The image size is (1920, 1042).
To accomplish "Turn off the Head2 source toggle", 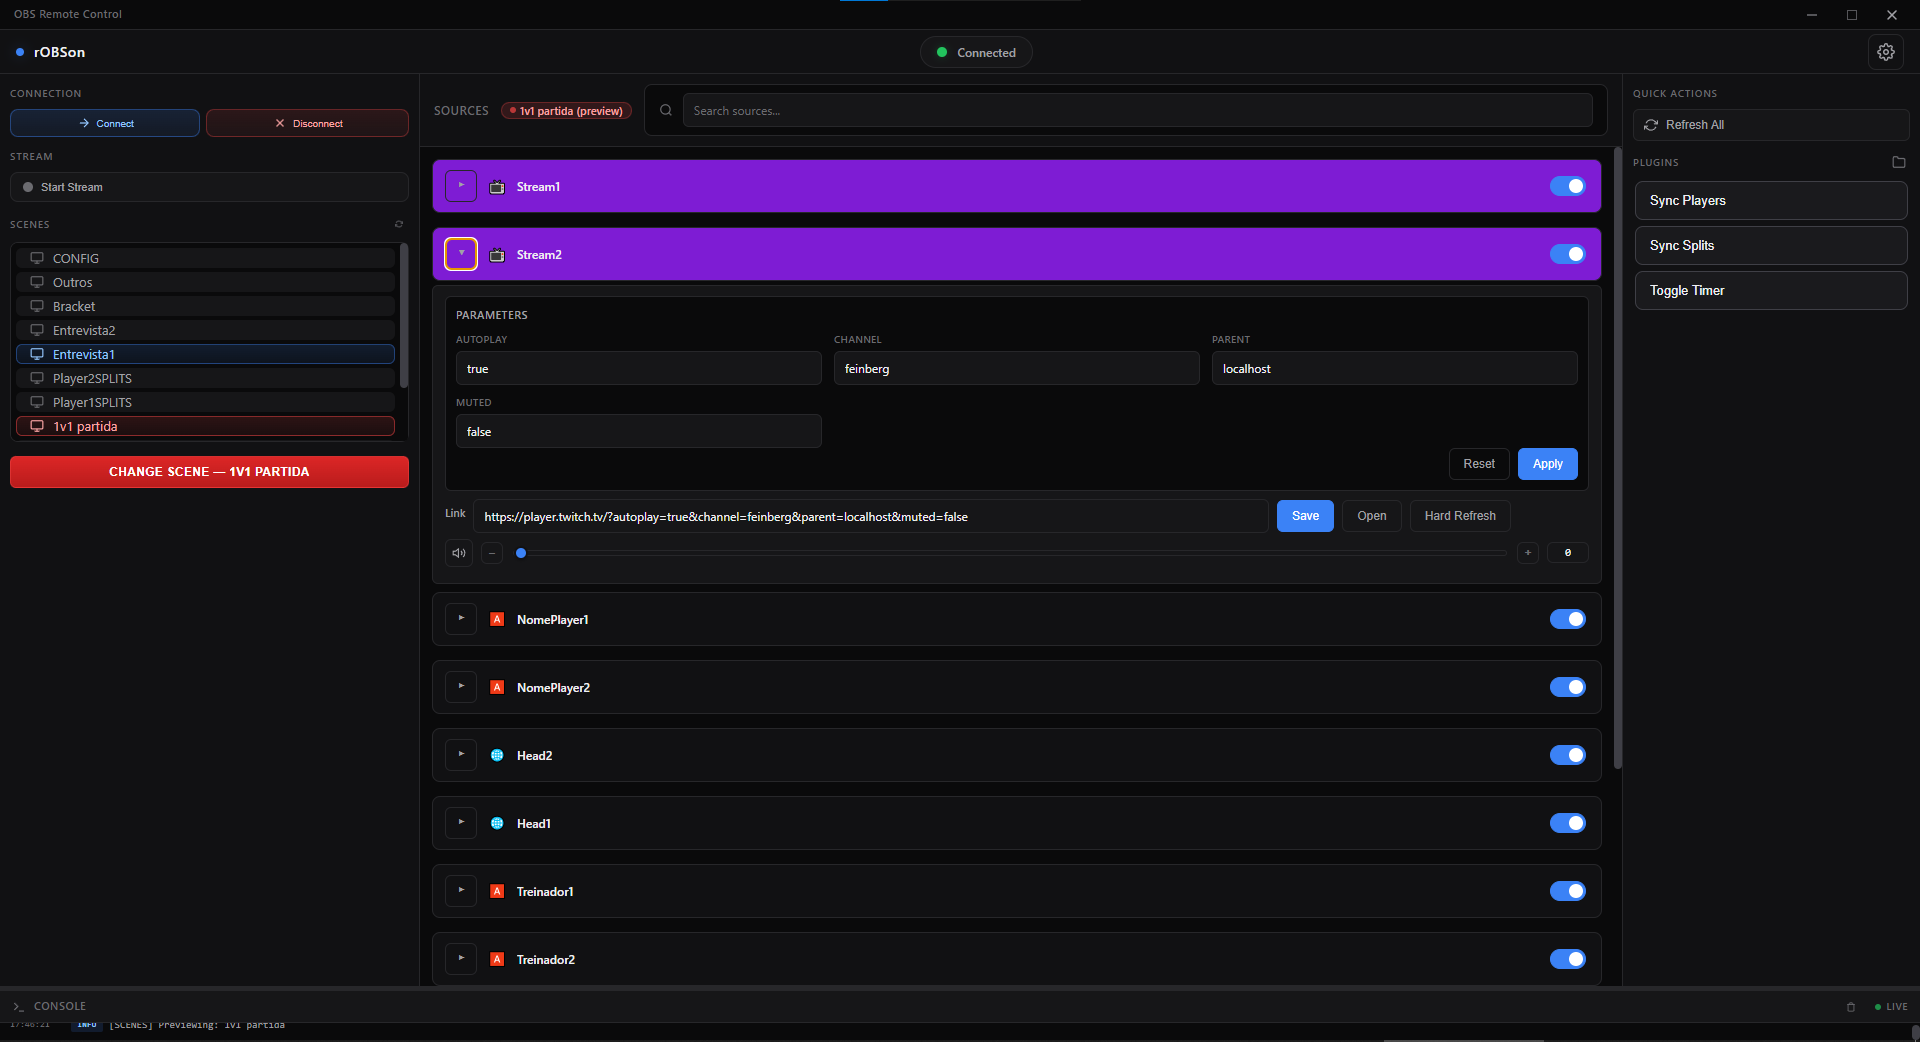I will coord(1567,756).
